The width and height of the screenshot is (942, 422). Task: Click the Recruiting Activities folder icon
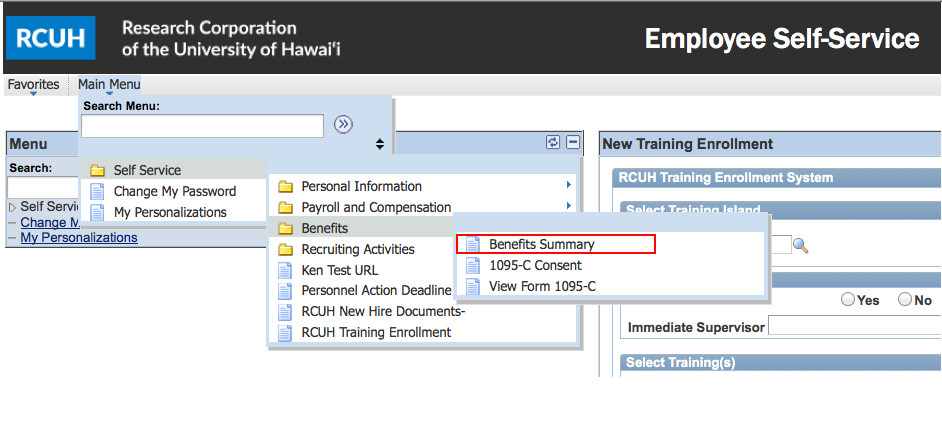(x=285, y=249)
